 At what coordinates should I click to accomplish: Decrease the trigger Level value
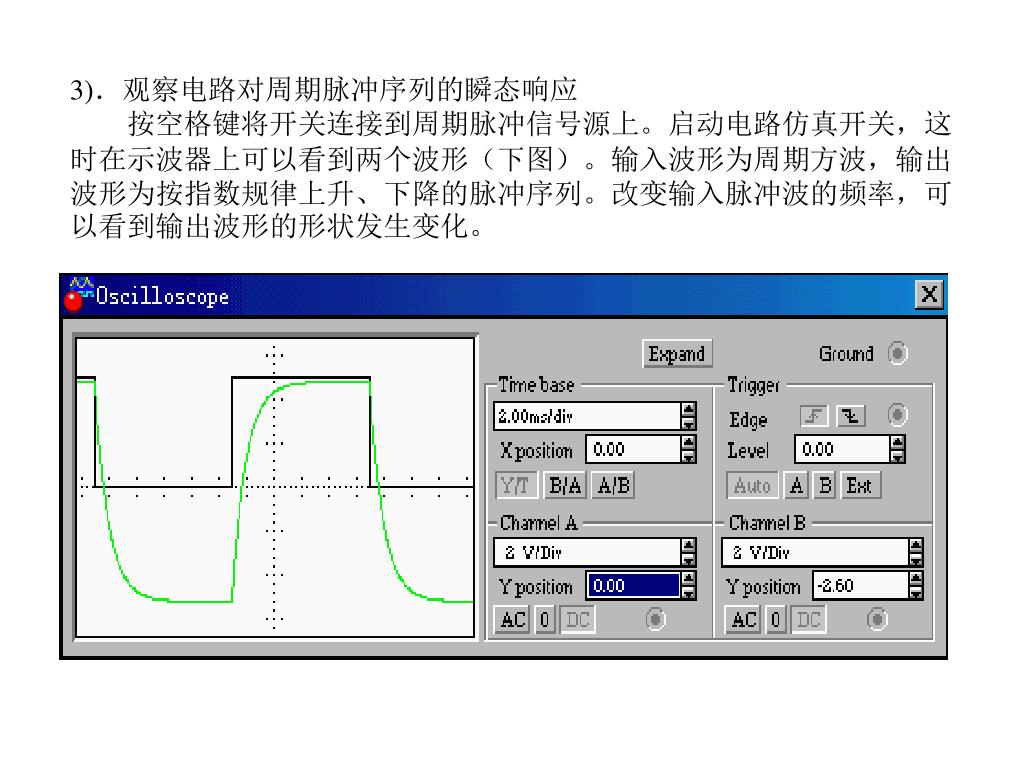coord(898,456)
